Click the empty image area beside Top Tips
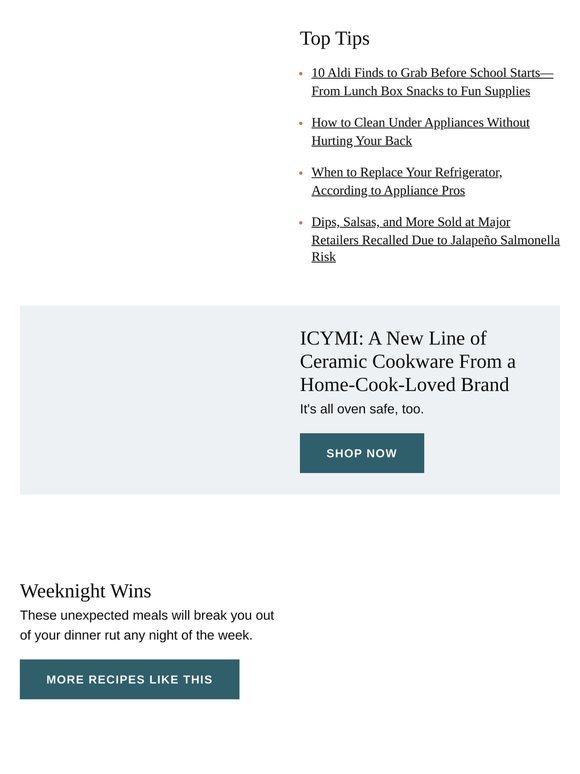580x774 pixels. (x=150, y=146)
